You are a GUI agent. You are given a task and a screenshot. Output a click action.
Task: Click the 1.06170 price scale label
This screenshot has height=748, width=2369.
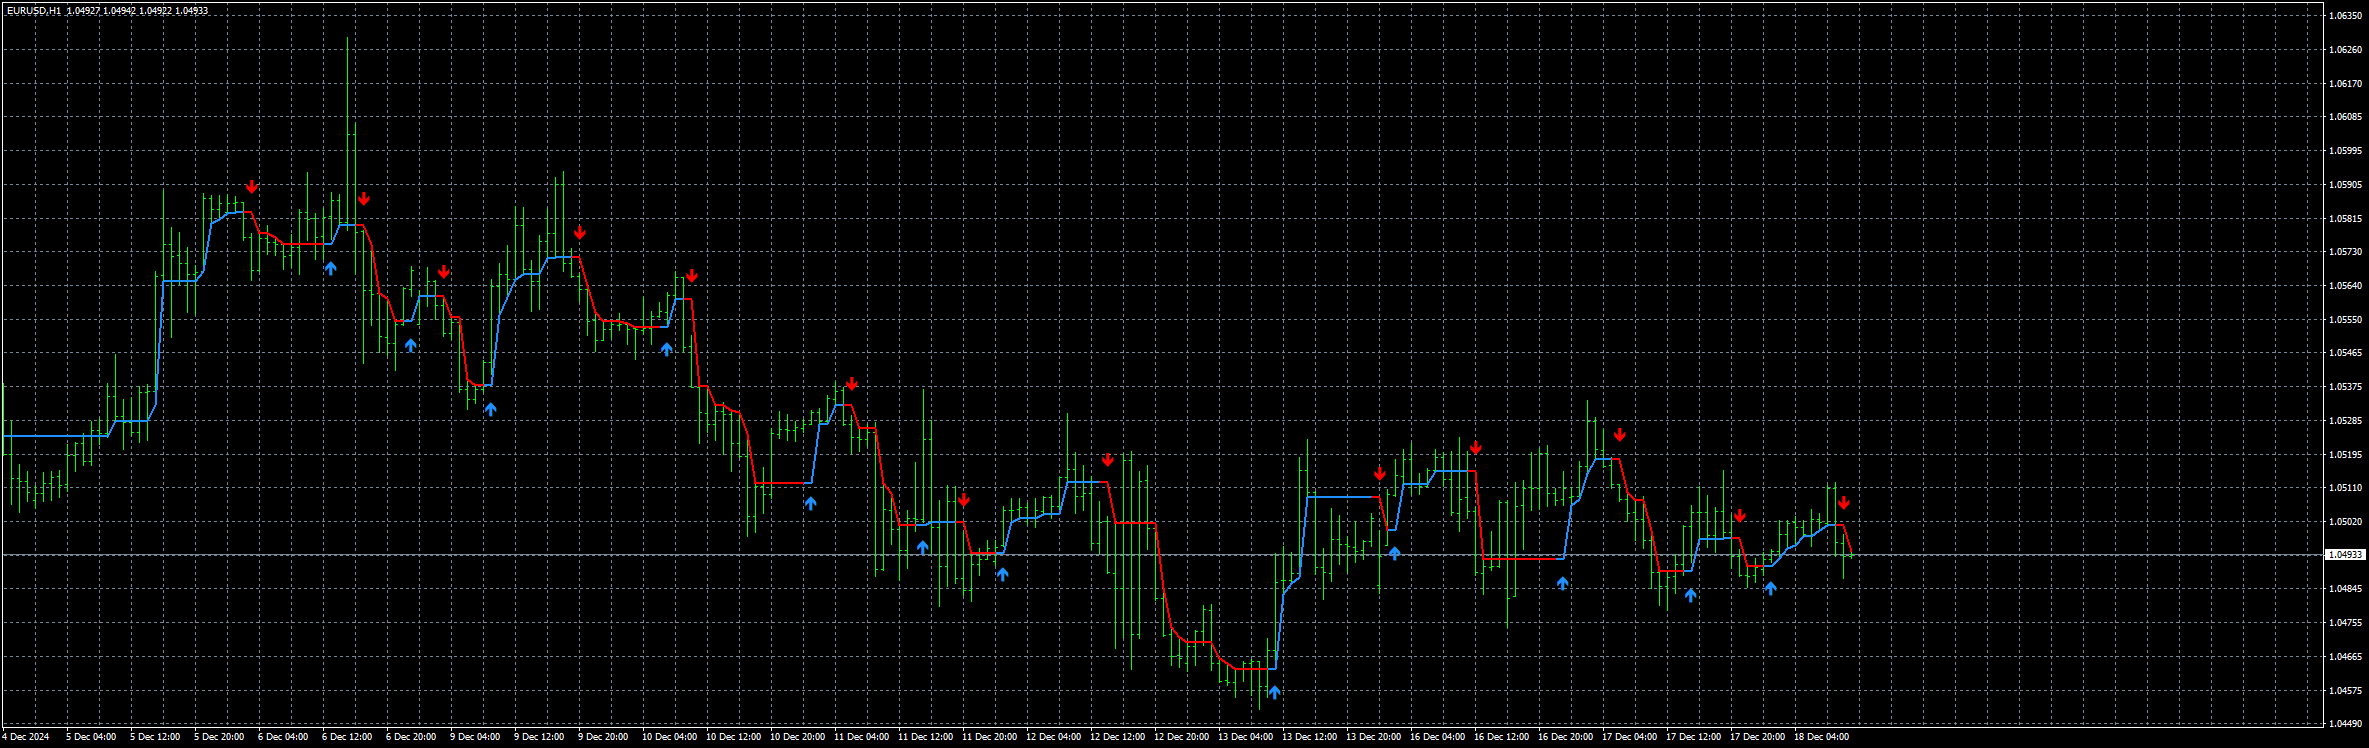click(x=2346, y=83)
